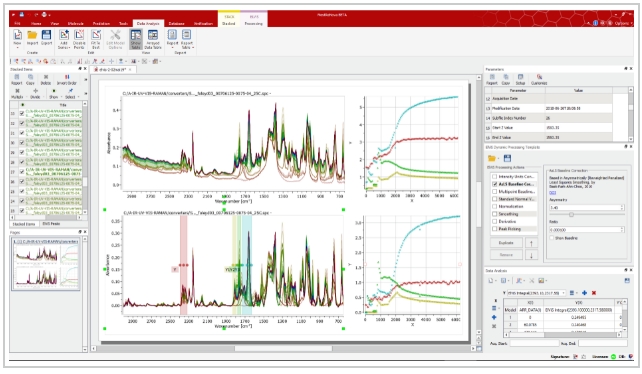Image resolution: width=642 pixels, height=374 pixels.
Task: Click blue plus beside Y series dropdown
Action: click(584, 293)
